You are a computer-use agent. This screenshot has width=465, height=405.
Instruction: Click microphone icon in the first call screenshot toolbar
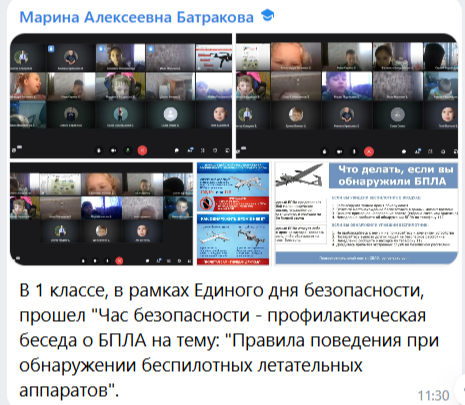(99, 151)
